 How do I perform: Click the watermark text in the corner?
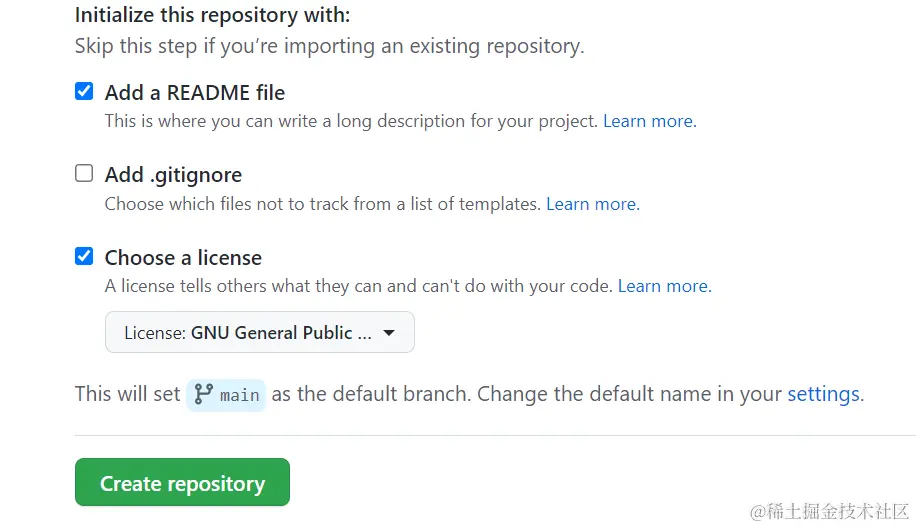[x=830, y=512]
